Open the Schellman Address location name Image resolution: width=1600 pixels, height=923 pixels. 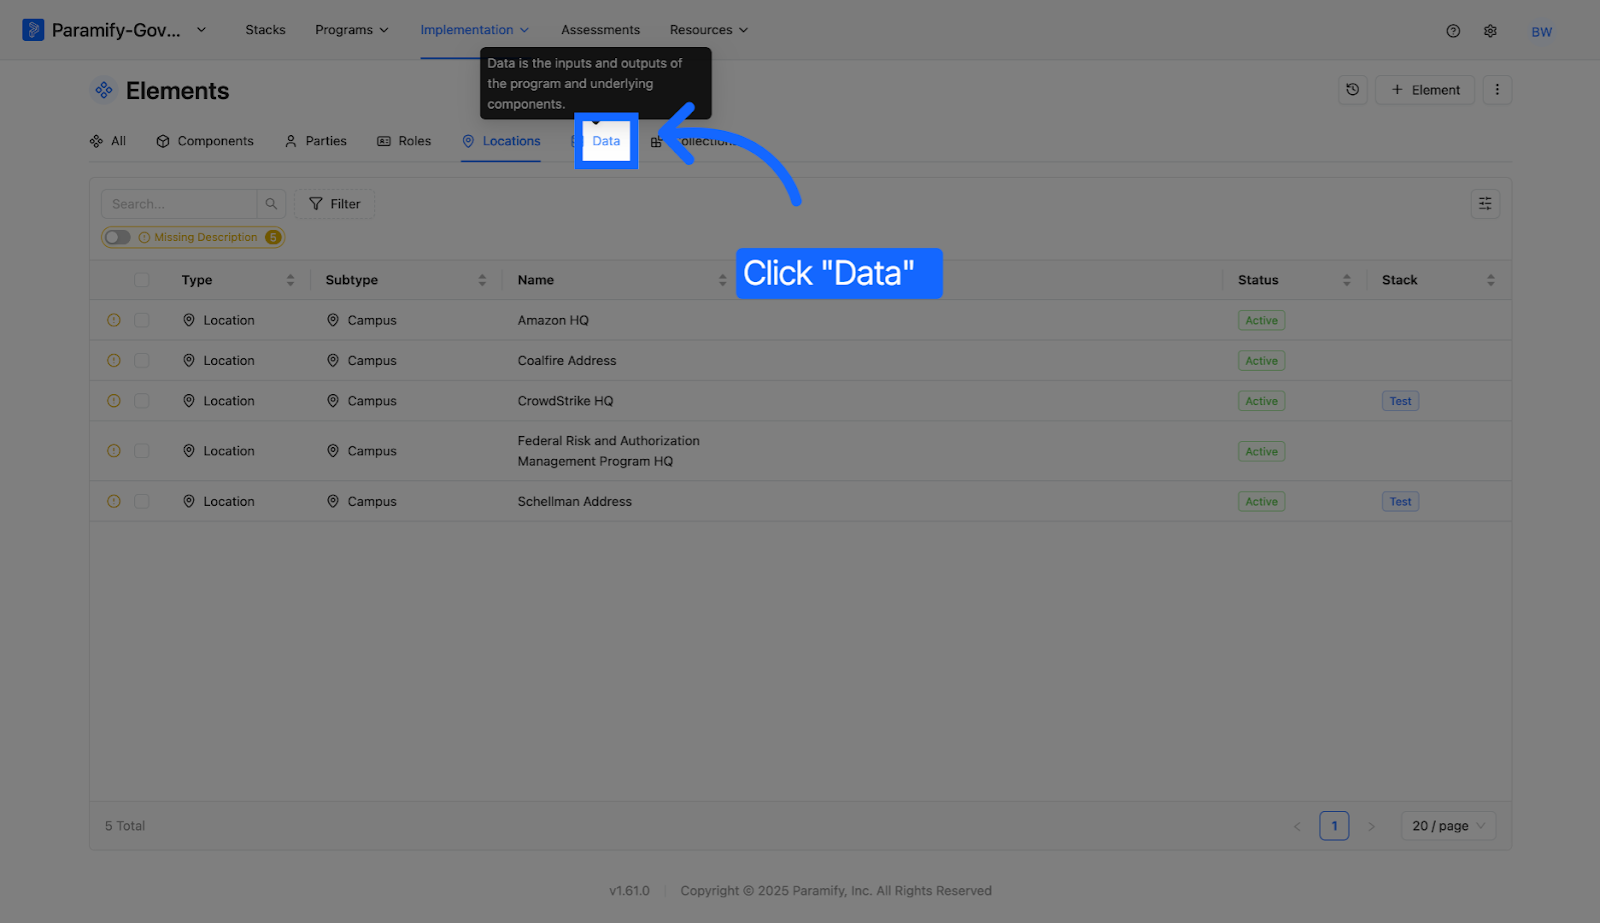[574, 502]
